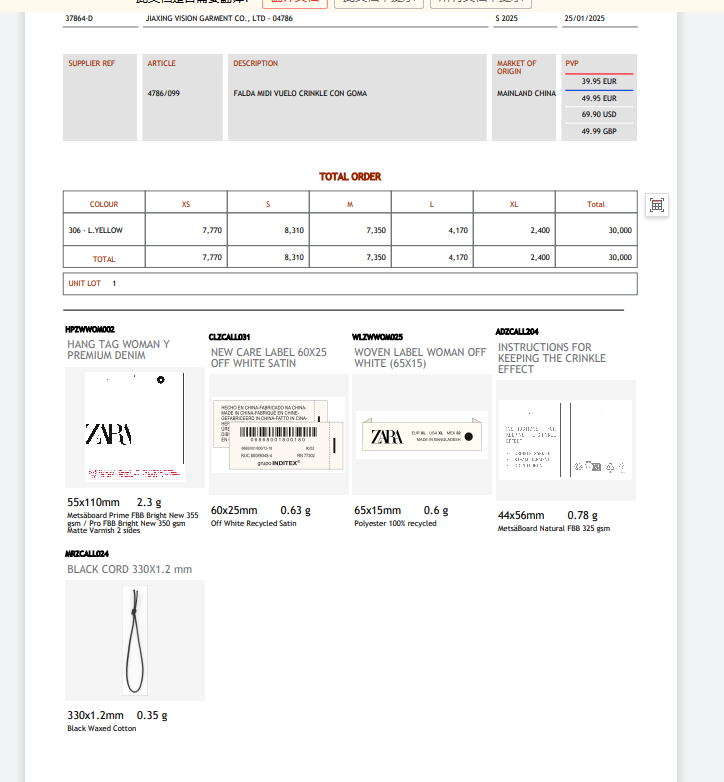Click the XS size column header
724x782 pixels.
tap(186, 204)
